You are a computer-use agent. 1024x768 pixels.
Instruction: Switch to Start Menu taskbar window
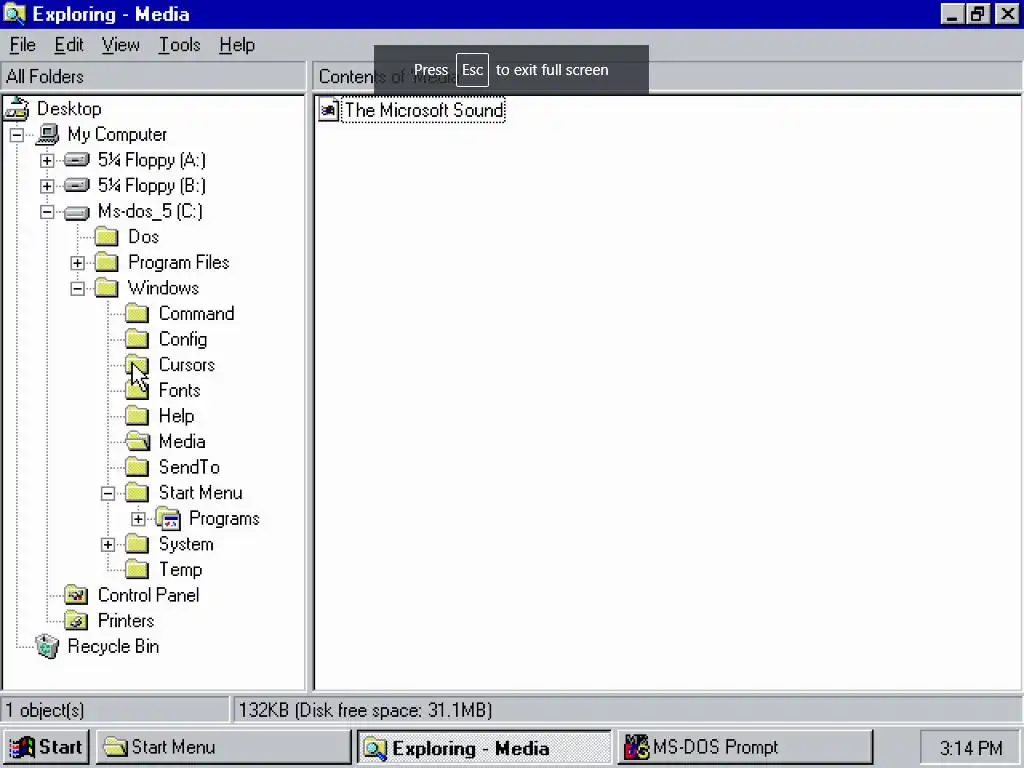point(224,747)
